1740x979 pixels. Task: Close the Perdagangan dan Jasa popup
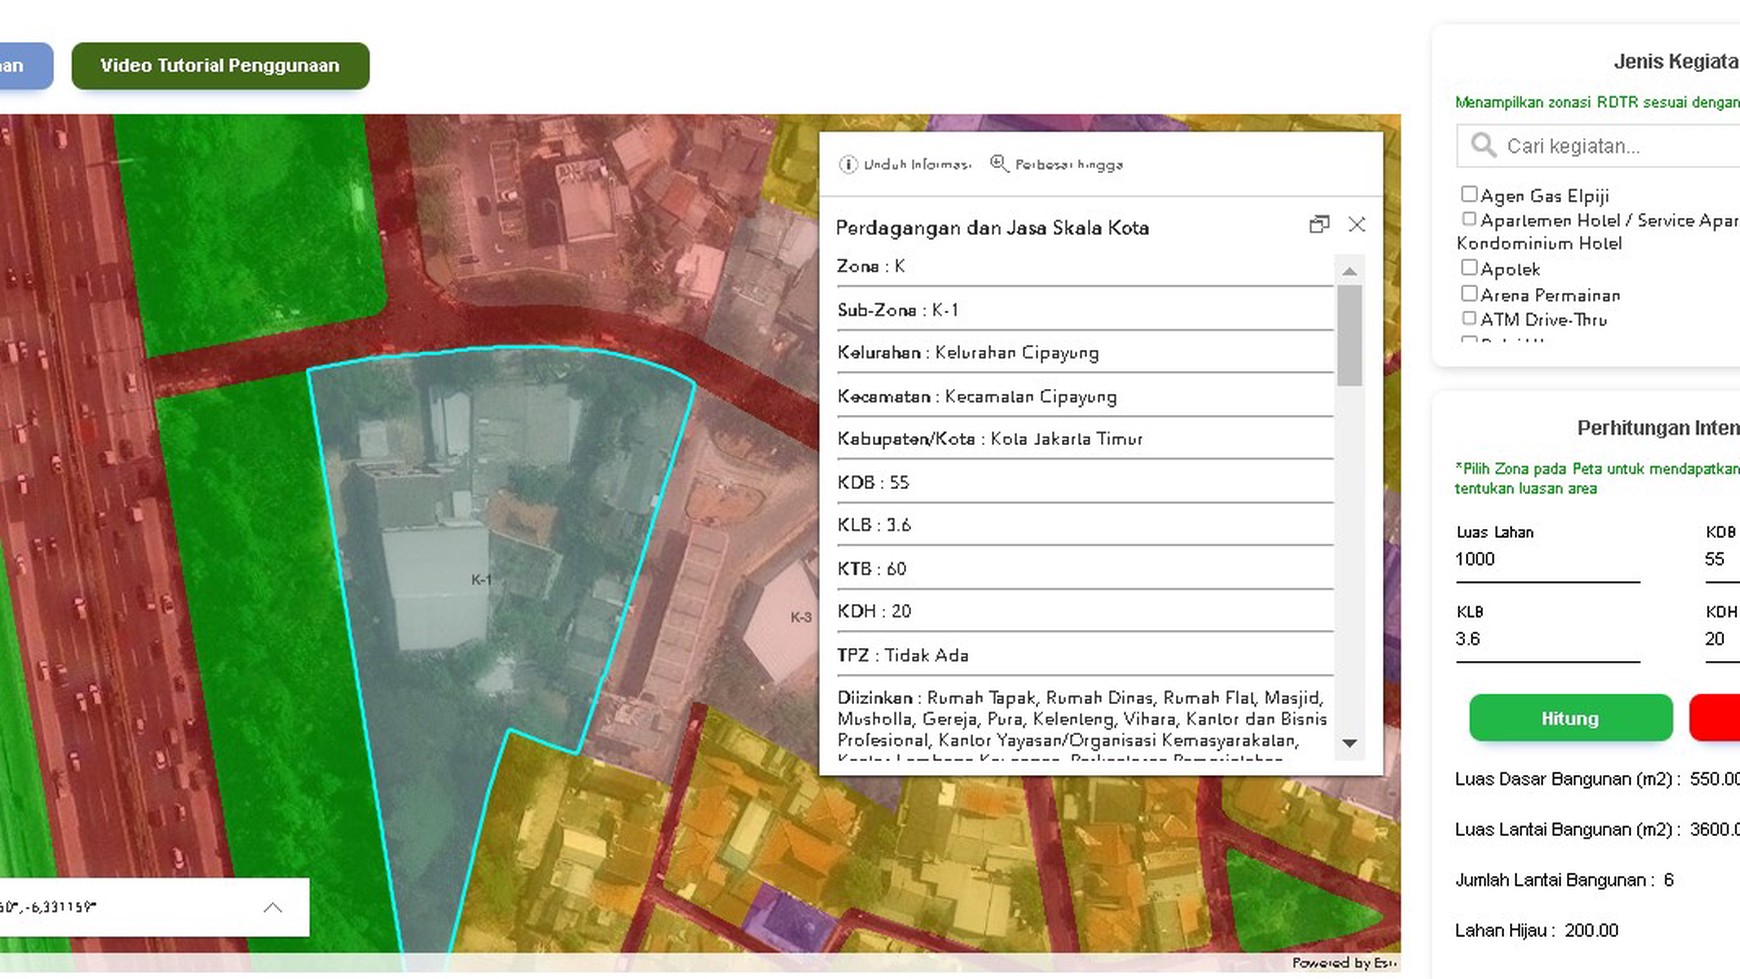point(1357,225)
